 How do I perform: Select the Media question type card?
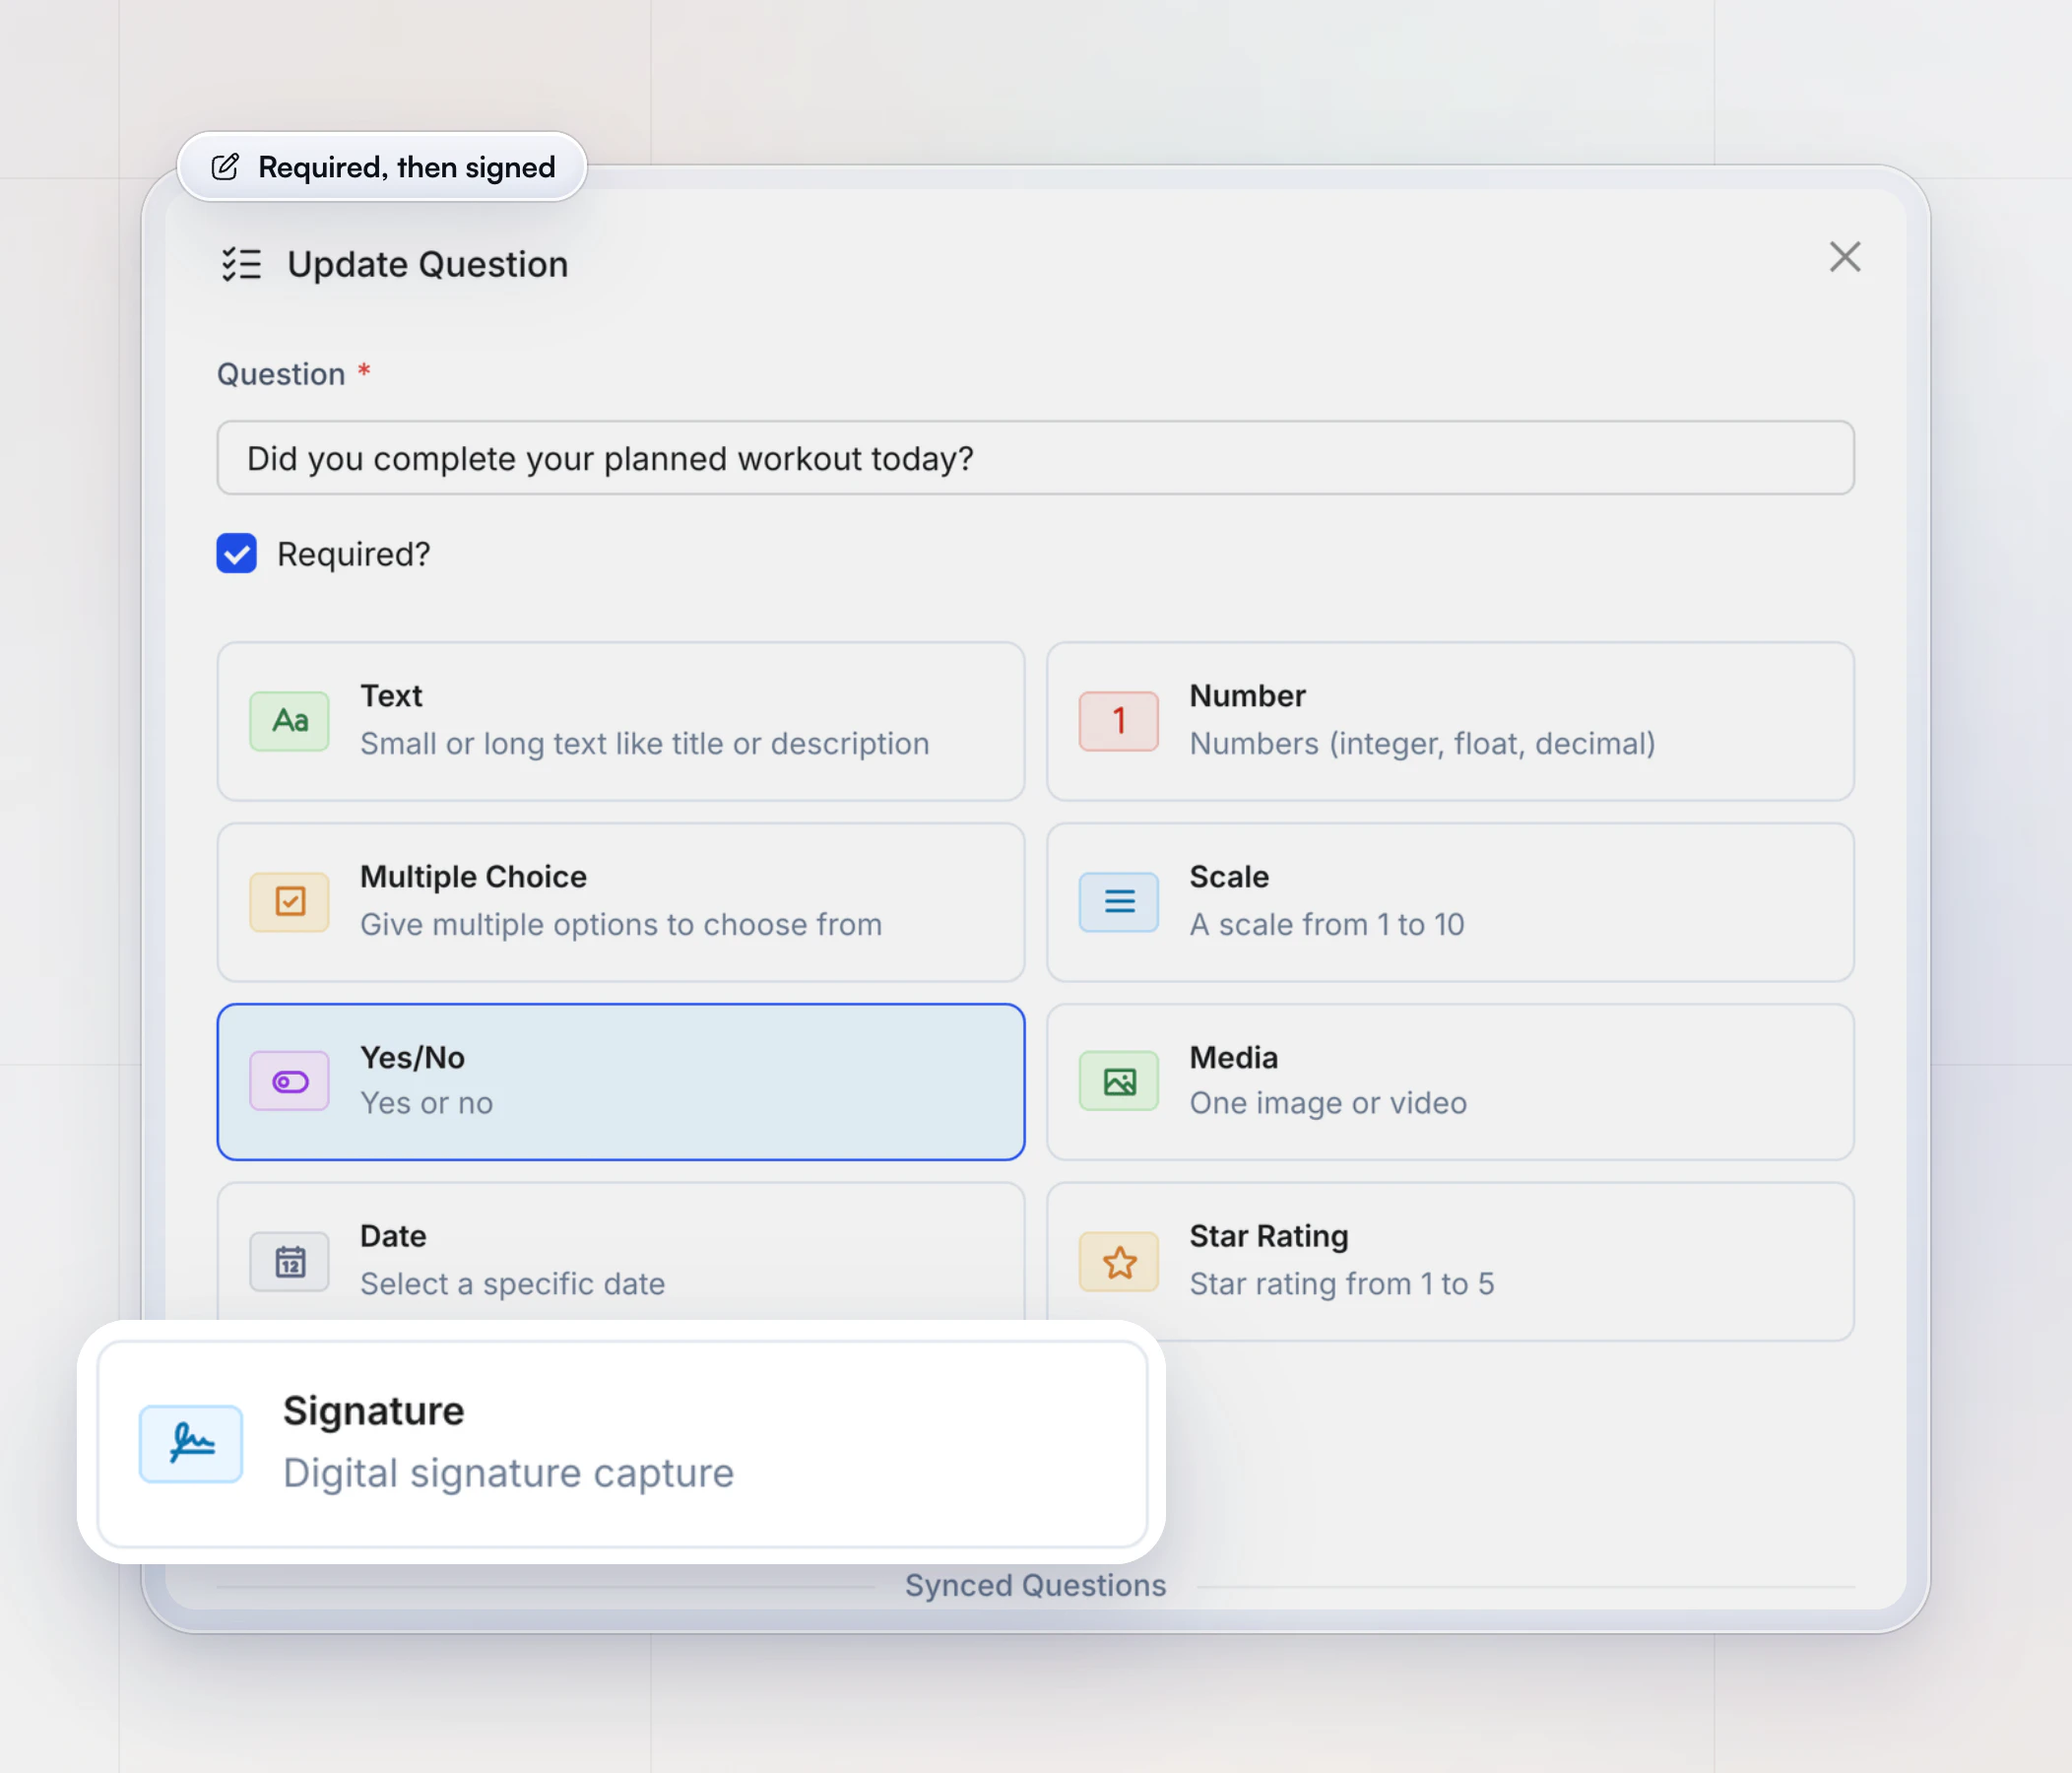[1450, 1081]
